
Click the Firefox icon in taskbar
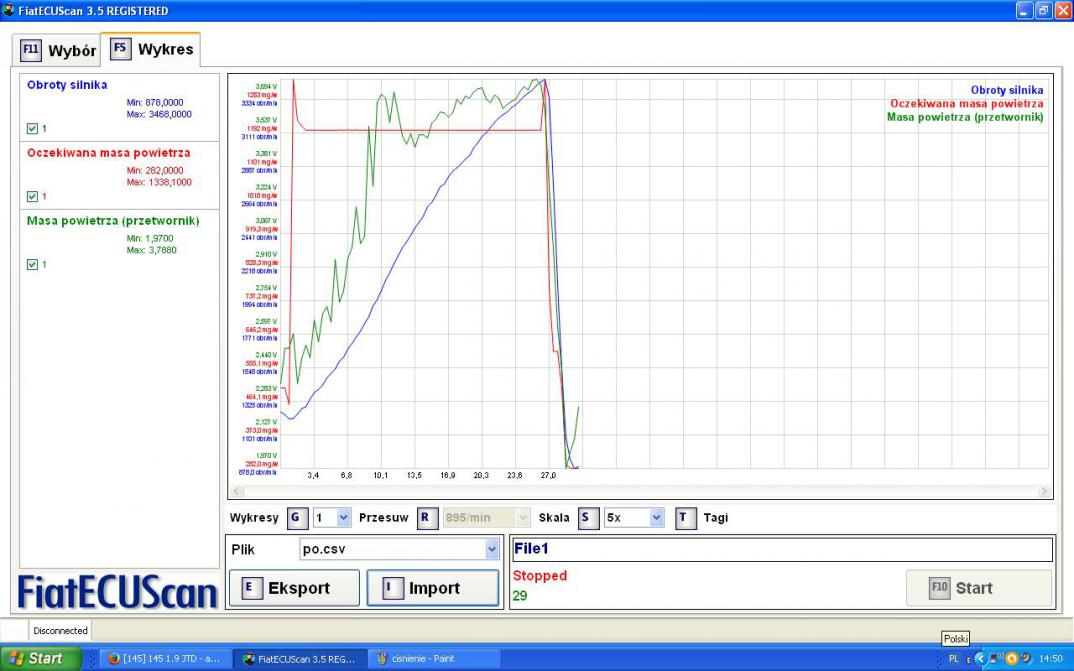(114, 659)
